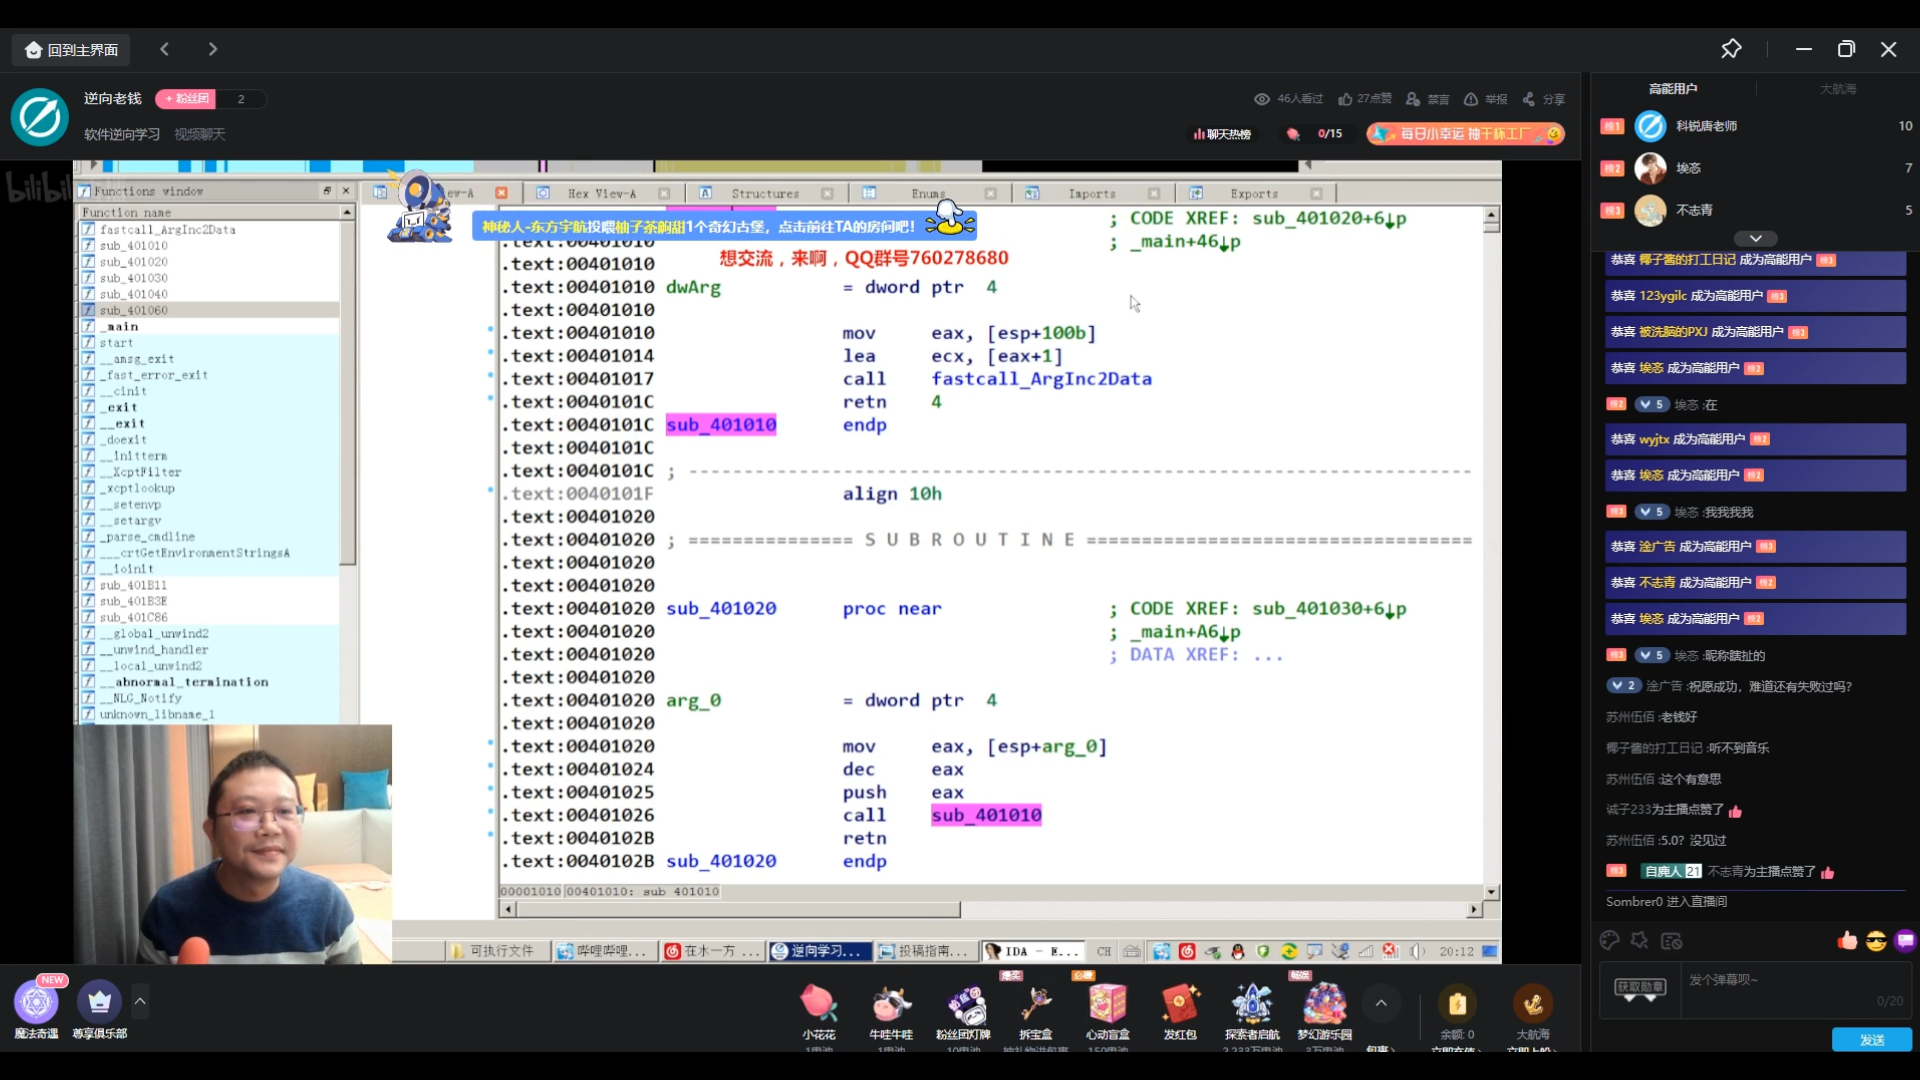Return to the main interface via 回到主界面
Screen dimensions: 1920x1080
point(72,50)
